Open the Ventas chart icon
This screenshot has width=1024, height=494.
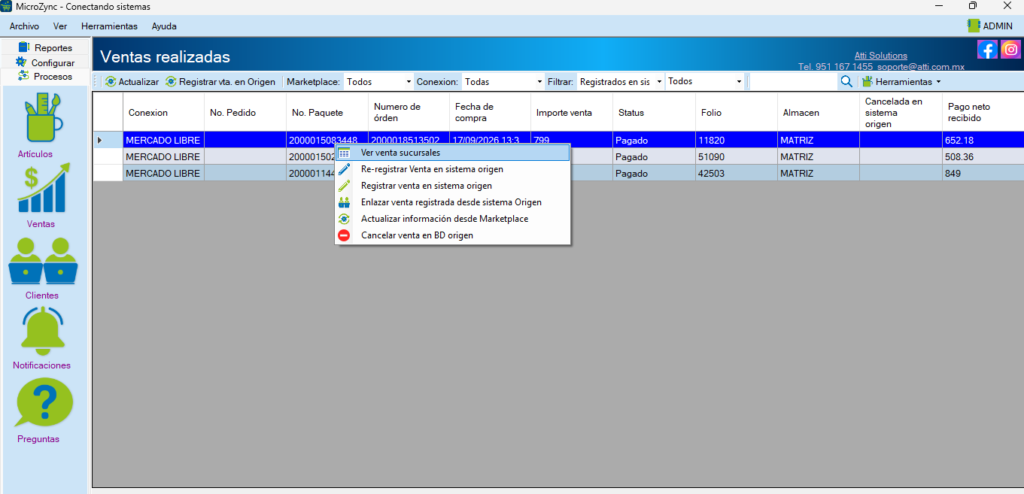click(43, 189)
